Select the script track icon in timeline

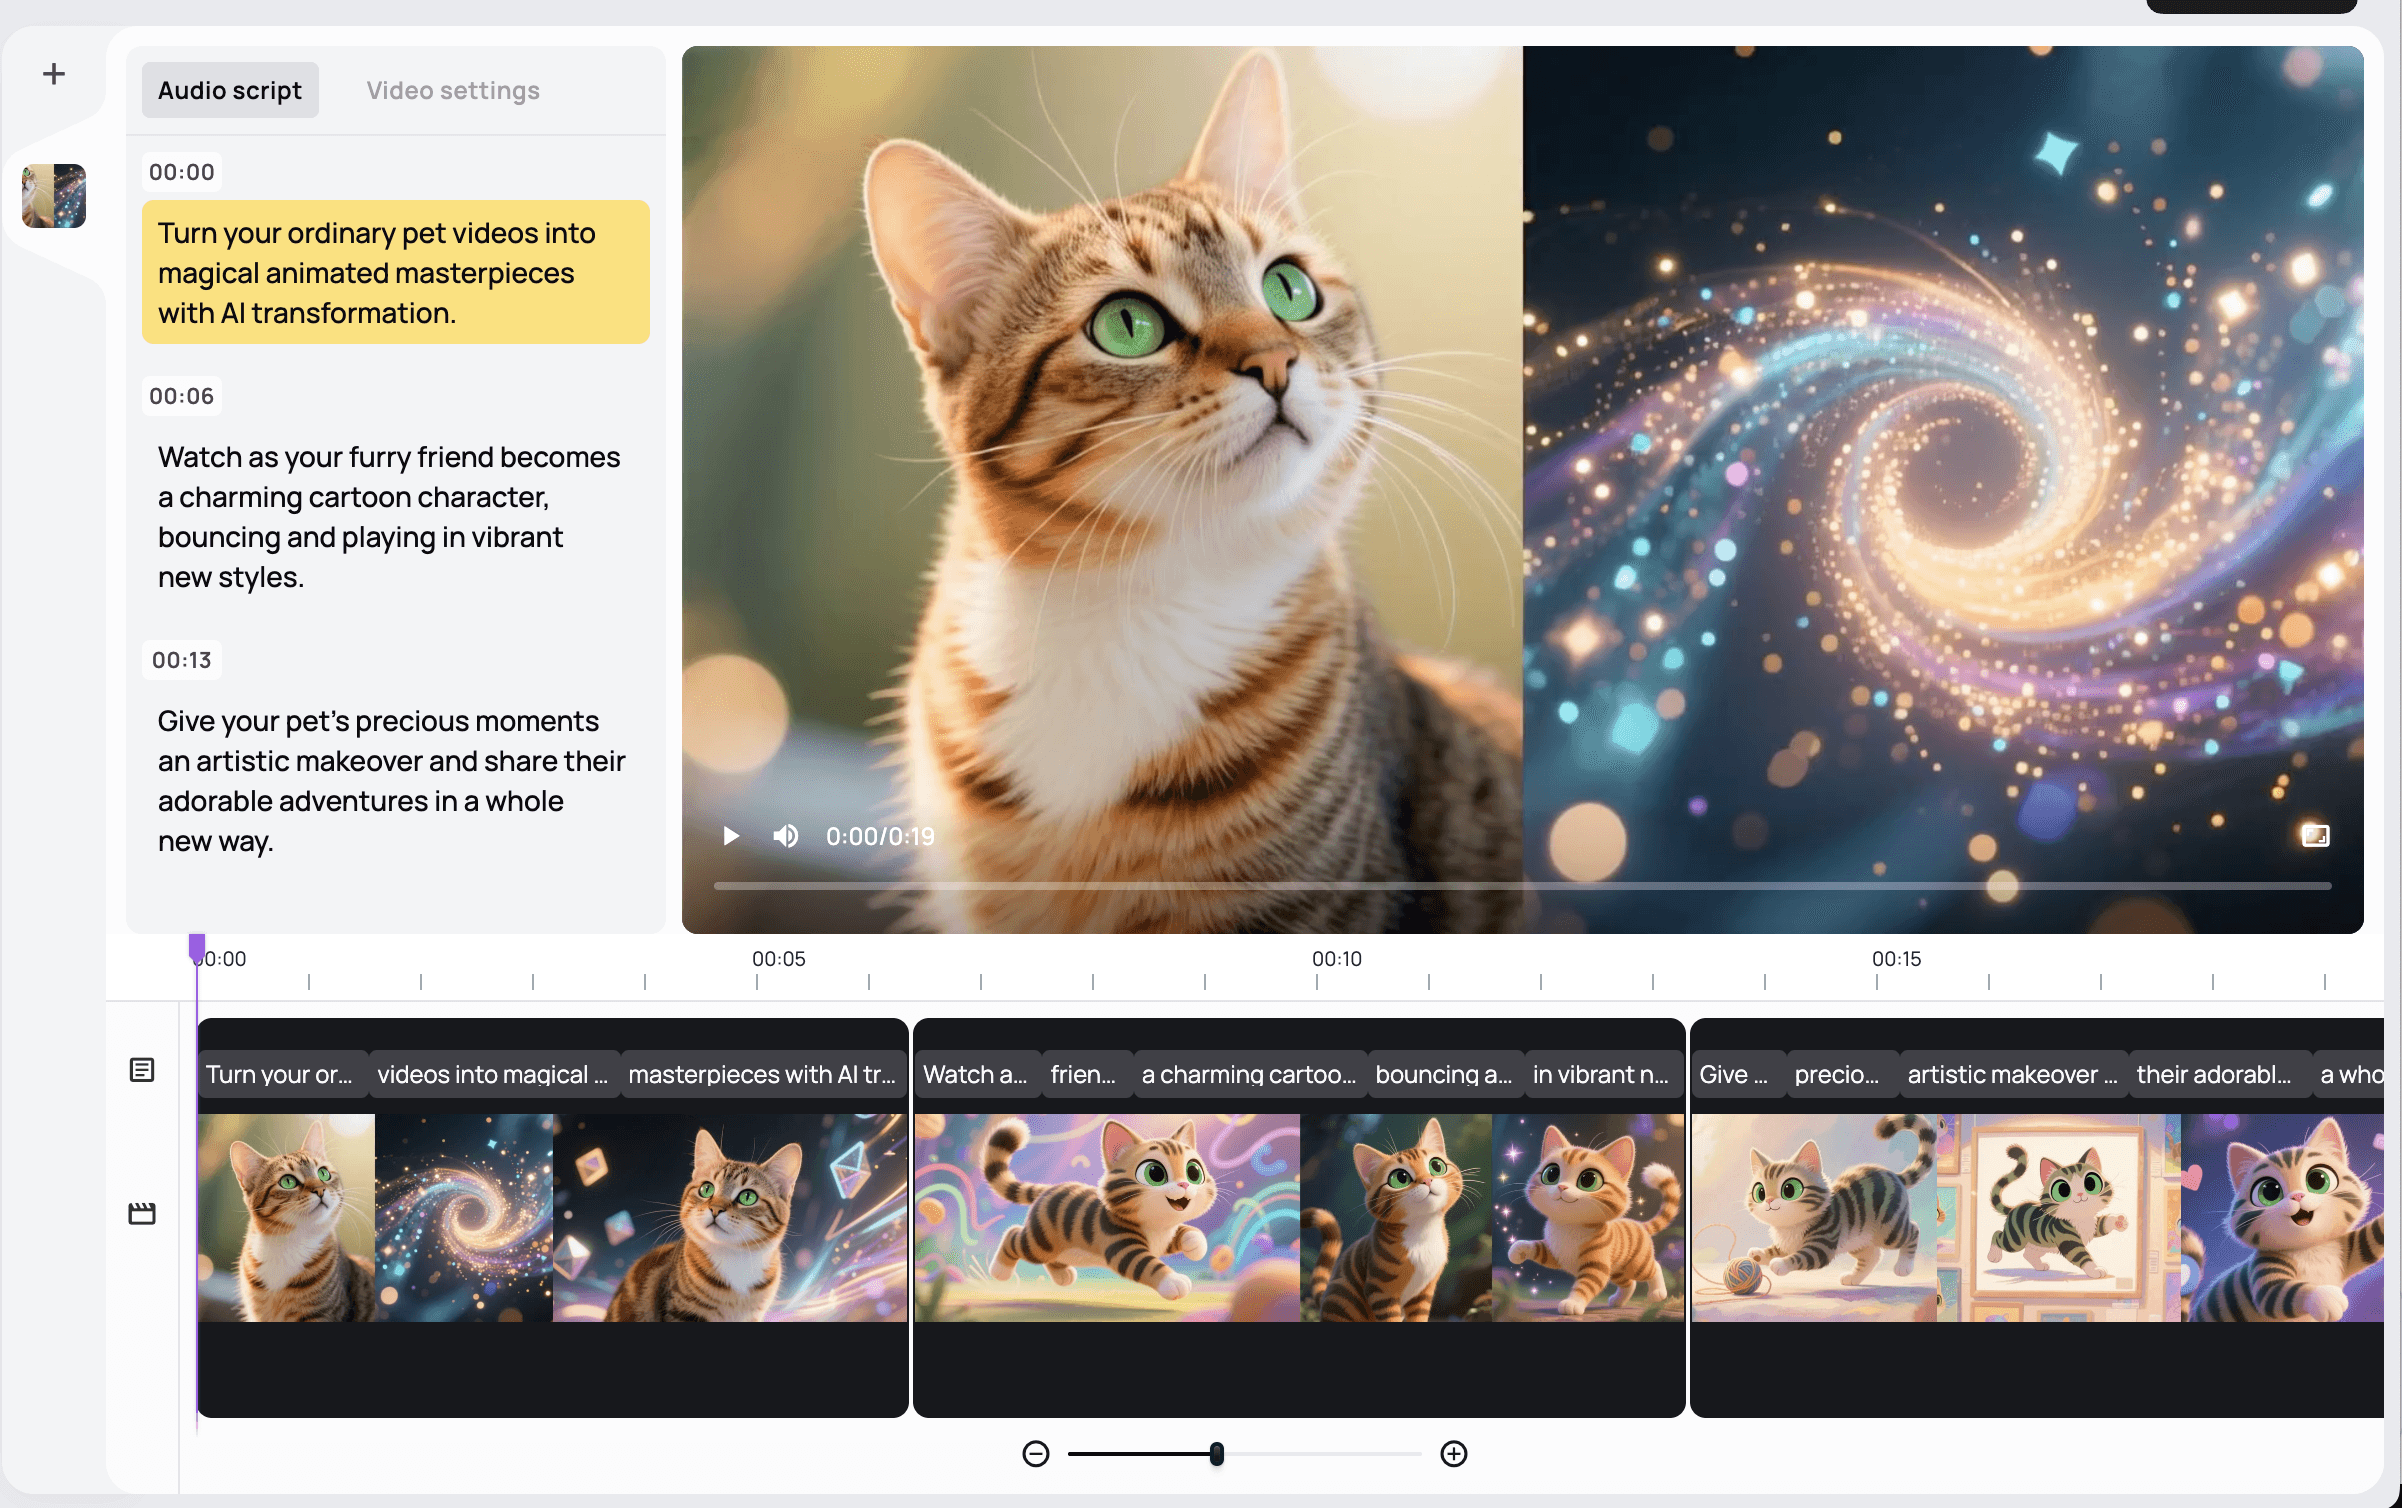[142, 1070]
